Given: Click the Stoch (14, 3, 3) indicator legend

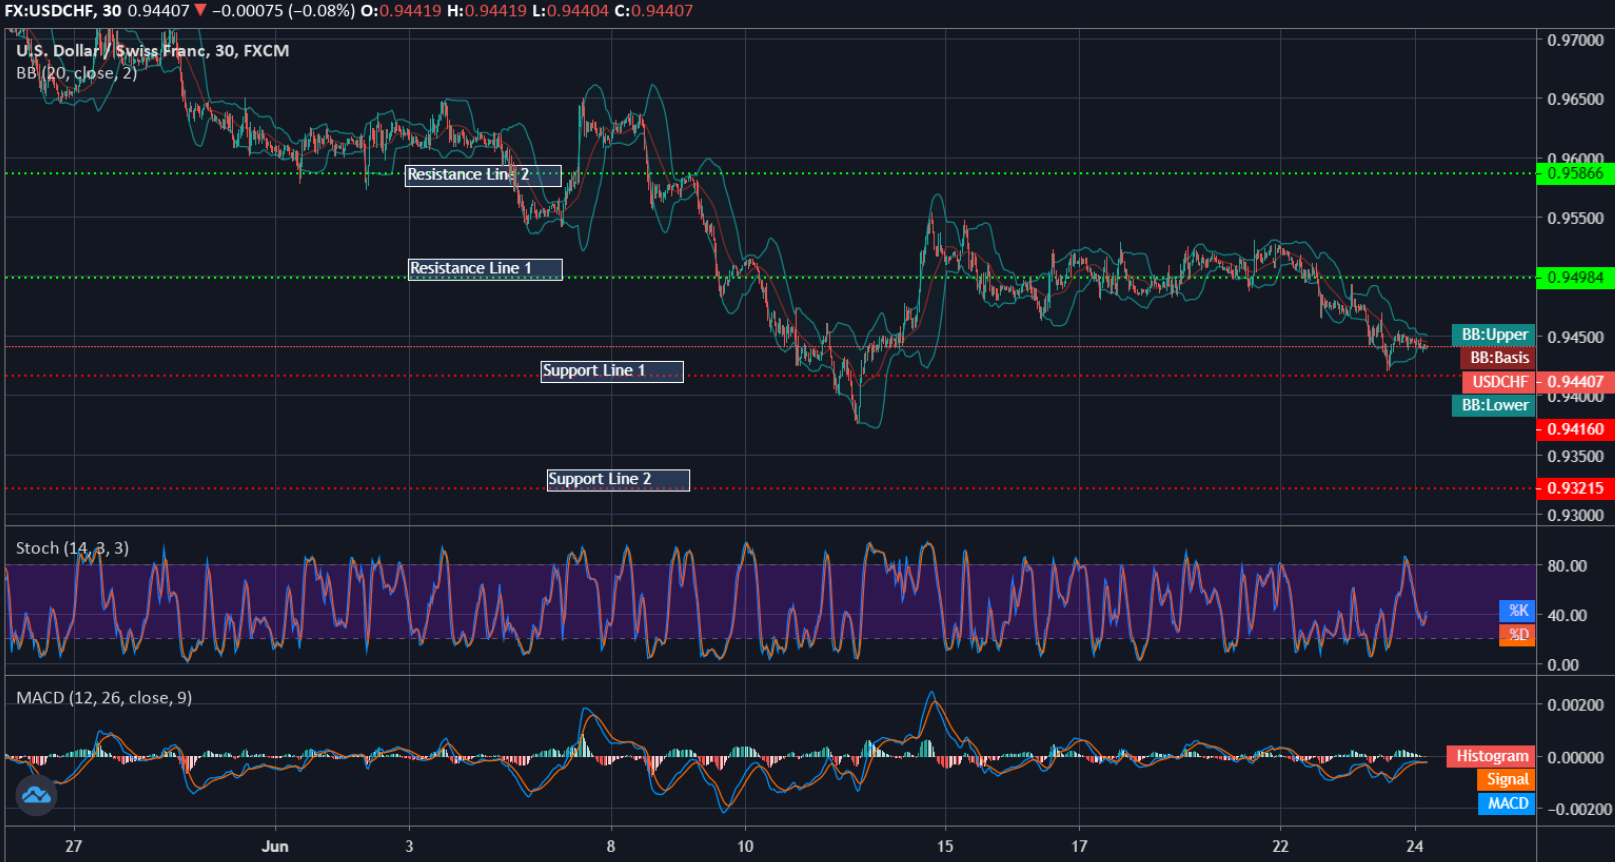Looking at the screenshot, I should 72,548.
